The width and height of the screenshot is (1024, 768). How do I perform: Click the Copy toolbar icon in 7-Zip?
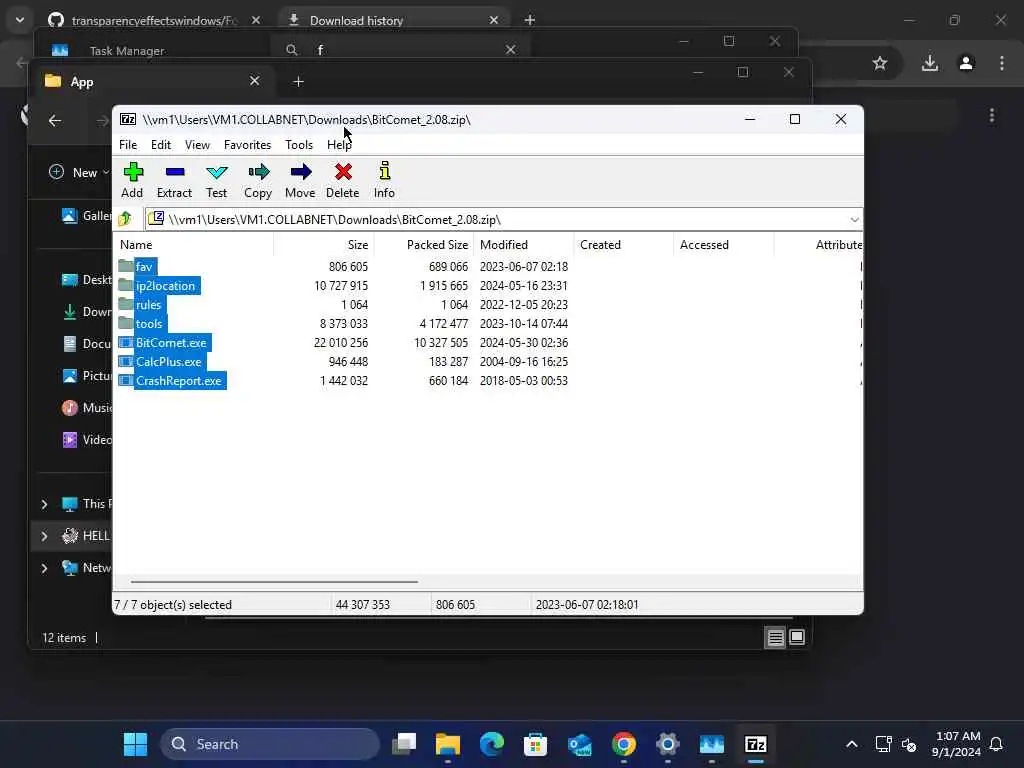point(258,180)
